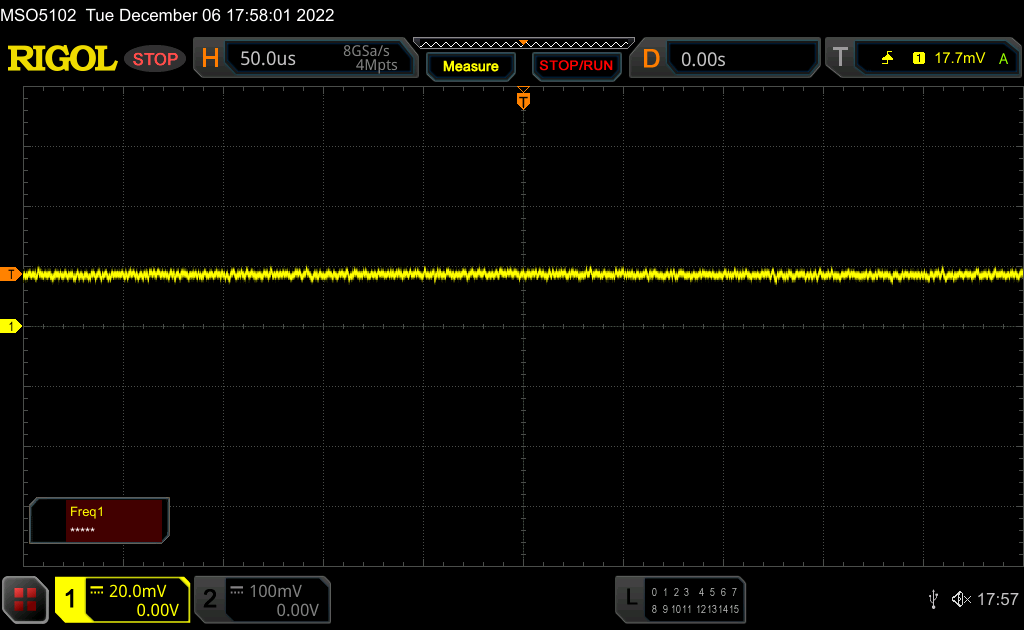
Task: Toggle channel 2 label
Action: [210, 599]
